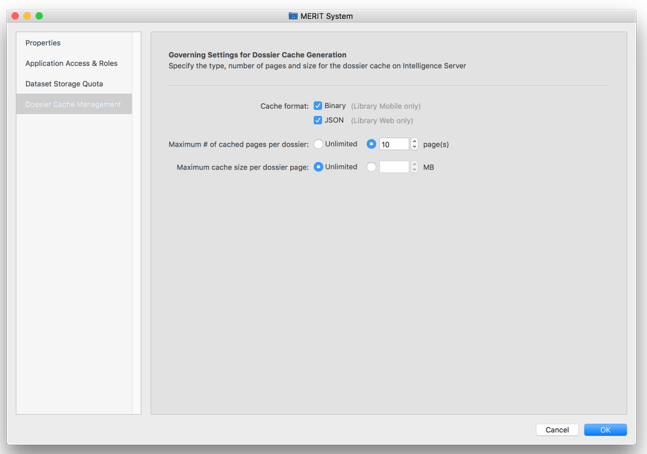Click the 'Cache format:' label
The width and height of the screenshot is (647, 454).
(x=284, y=106)
